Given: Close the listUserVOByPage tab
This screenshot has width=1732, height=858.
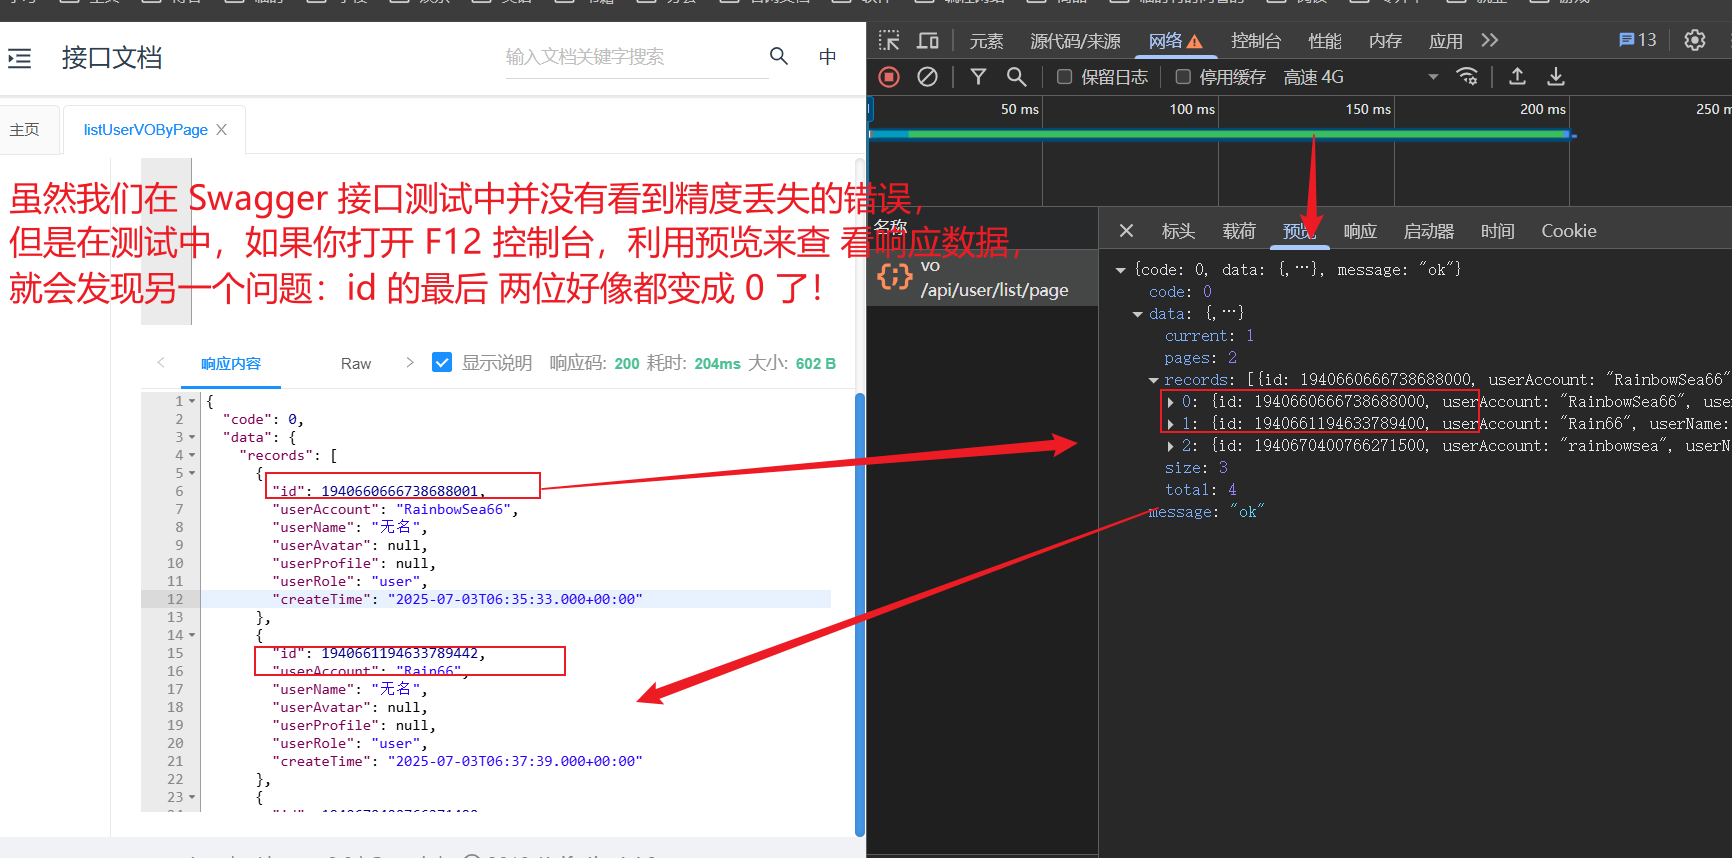Looking at the screenshot, I should [222, 130].
